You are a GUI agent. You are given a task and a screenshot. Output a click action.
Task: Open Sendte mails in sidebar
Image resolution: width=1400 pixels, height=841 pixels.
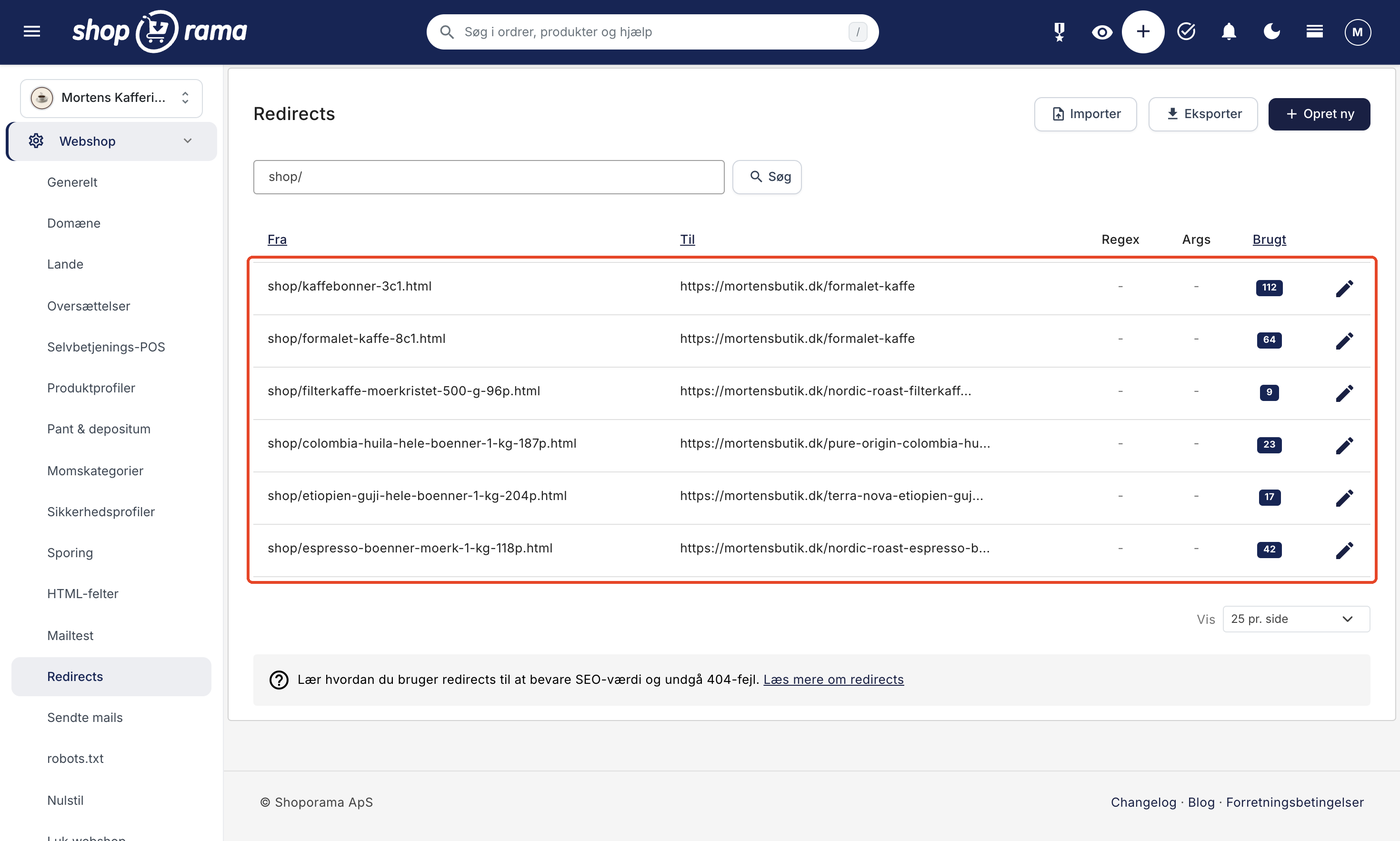[x=85, y=717]
